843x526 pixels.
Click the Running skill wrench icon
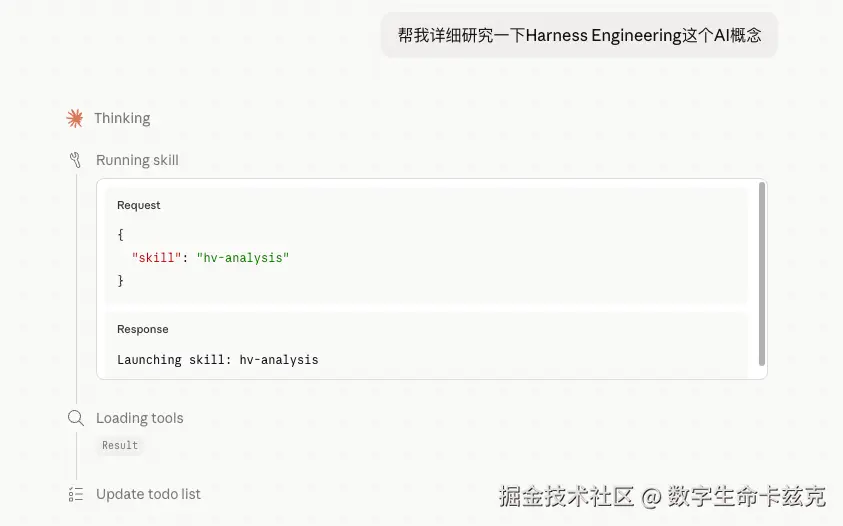(x=75, y=160)
